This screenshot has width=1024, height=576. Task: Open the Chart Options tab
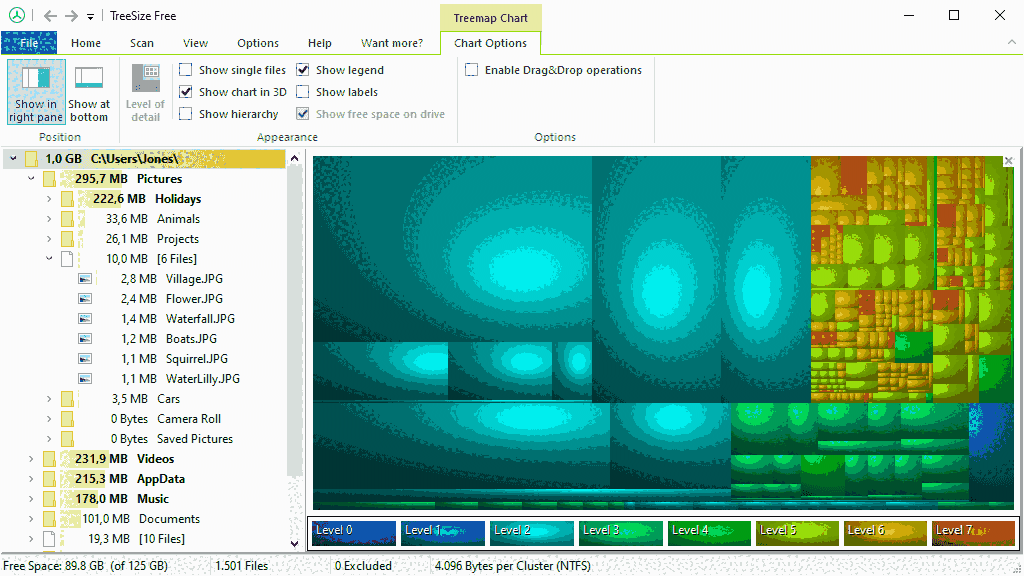(490, 43)
